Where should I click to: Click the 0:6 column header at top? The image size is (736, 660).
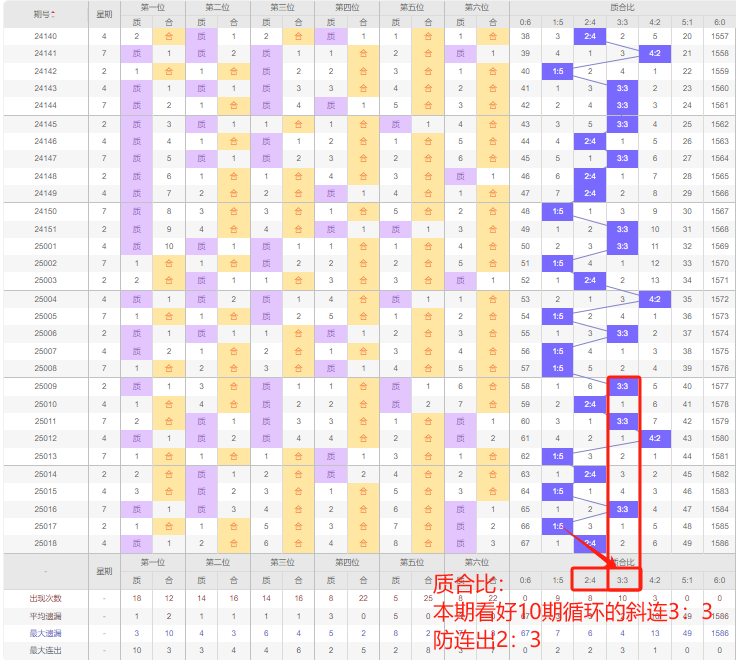526,22
